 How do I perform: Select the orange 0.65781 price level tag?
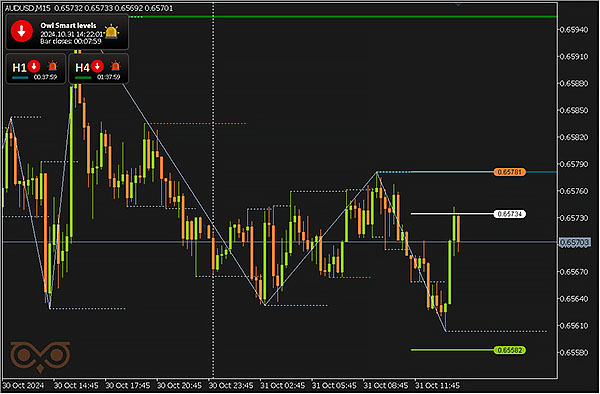point(509,172)
